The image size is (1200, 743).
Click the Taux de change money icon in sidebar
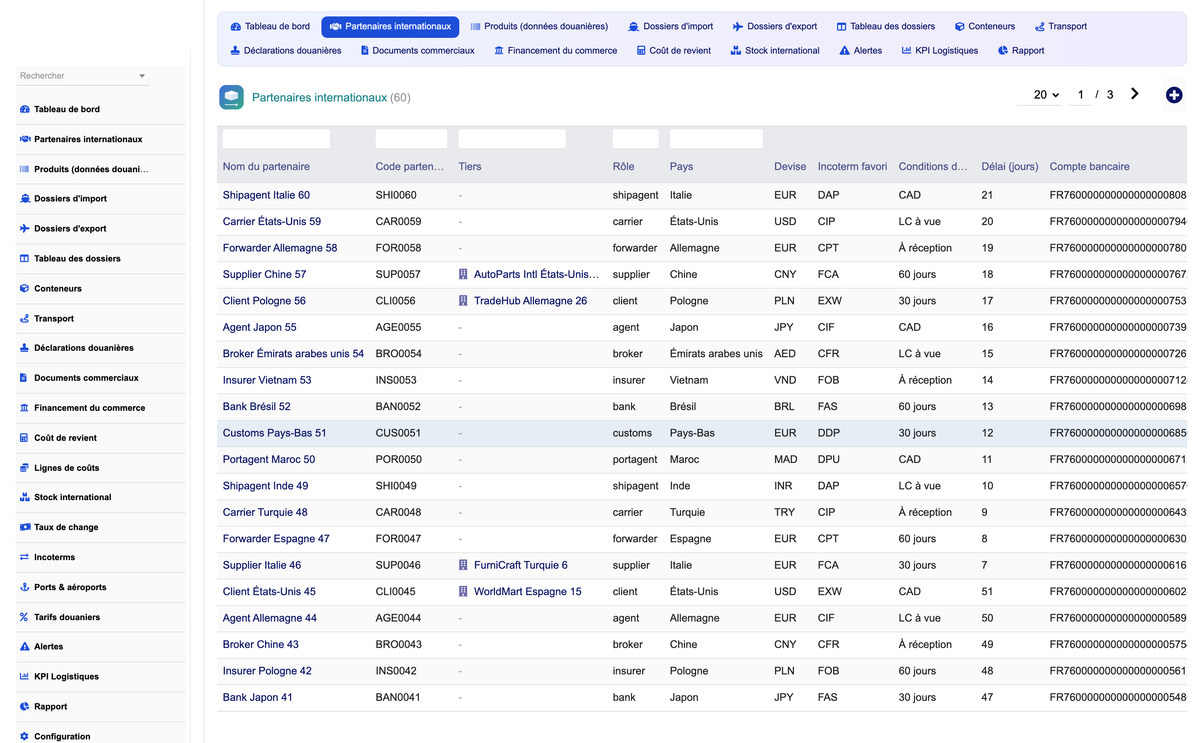click(x=25, y=527)
